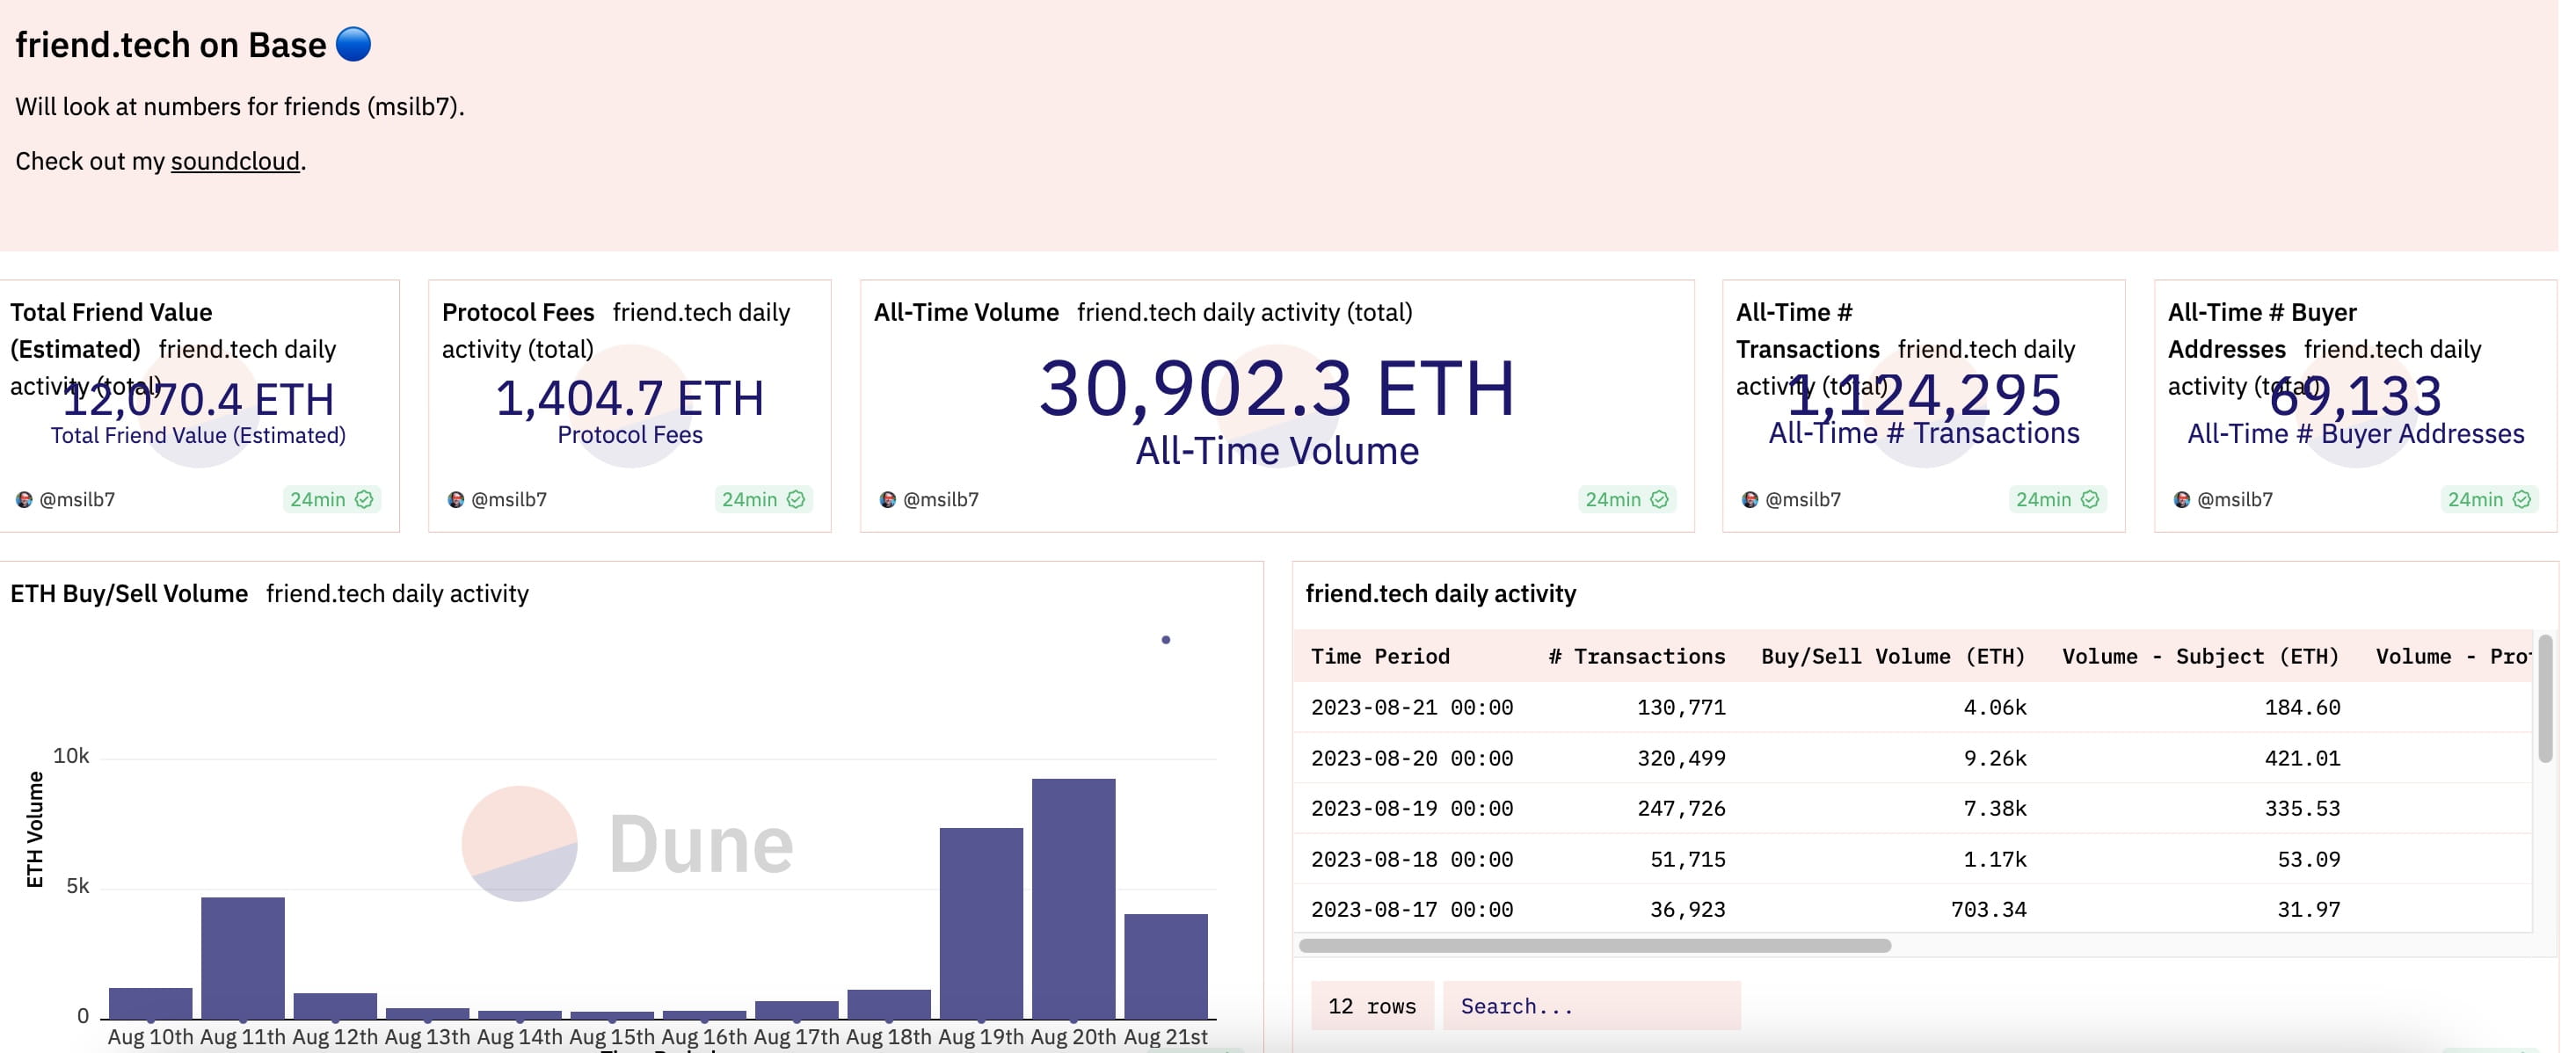Image resolution: width=2576 pixels, height=1053 pixels.
Task: Click the 130,771 transactions cell
Action: (x=1681, y=707)
